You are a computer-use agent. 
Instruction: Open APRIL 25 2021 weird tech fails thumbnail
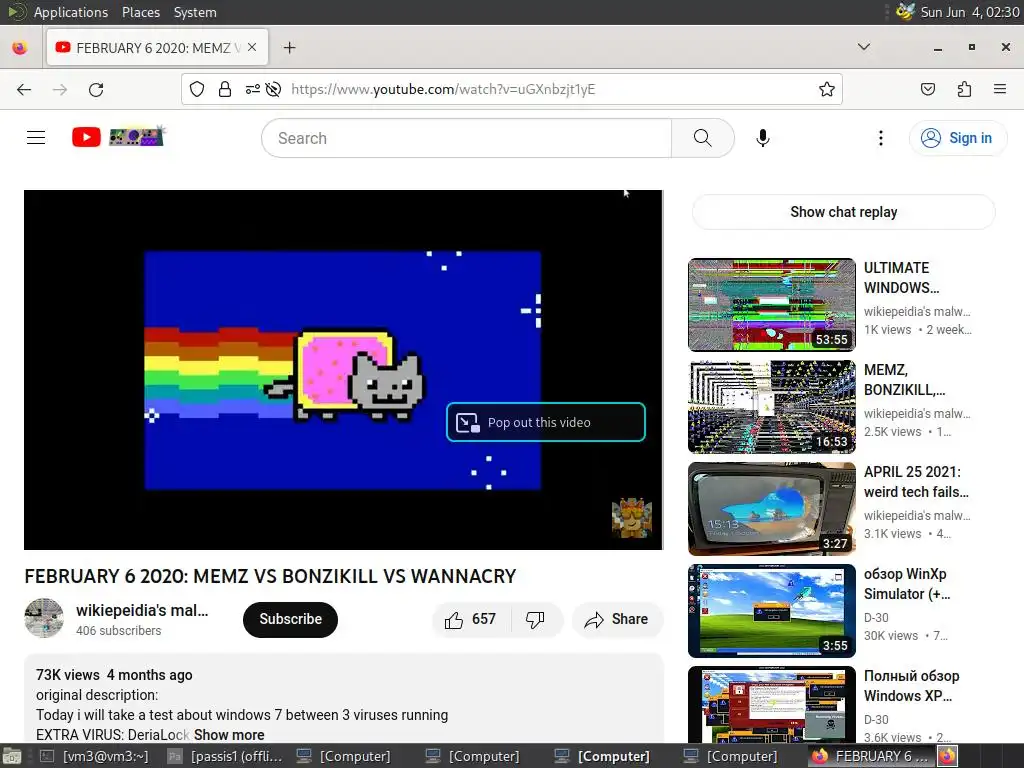pos(772,509)
